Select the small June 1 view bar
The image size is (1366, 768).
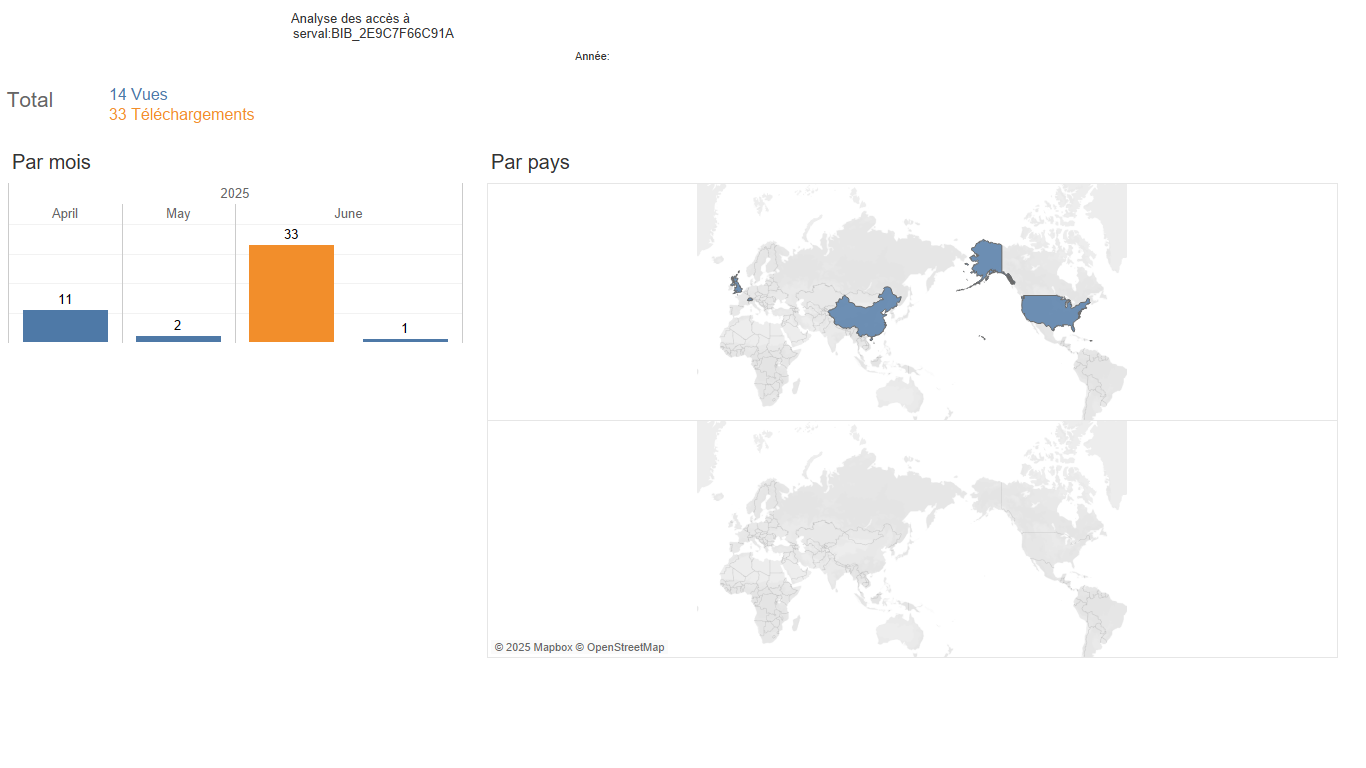click(405, 340)
